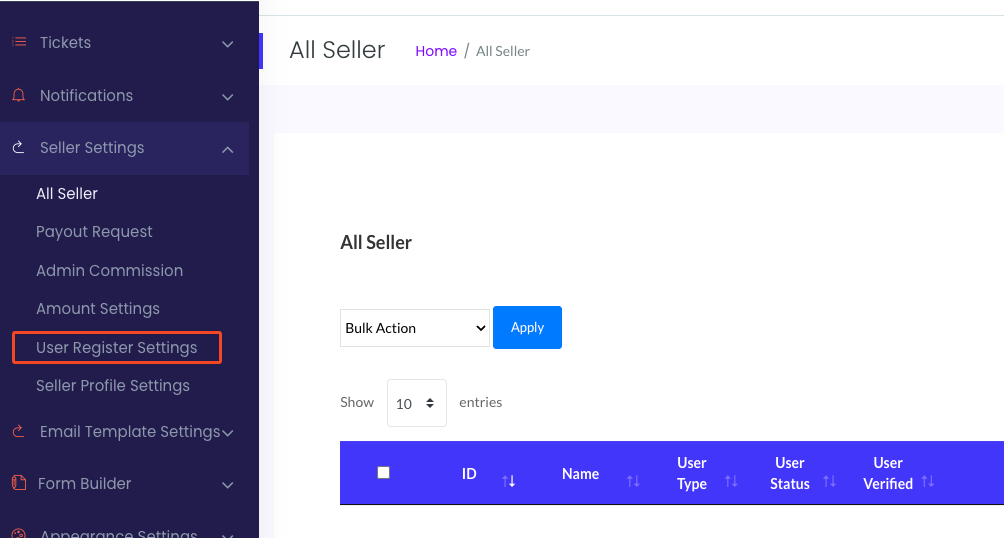Click the Seller Settings sidebar icon
Viewport: 1004px width, 538px height.
[x=18, y=148]
